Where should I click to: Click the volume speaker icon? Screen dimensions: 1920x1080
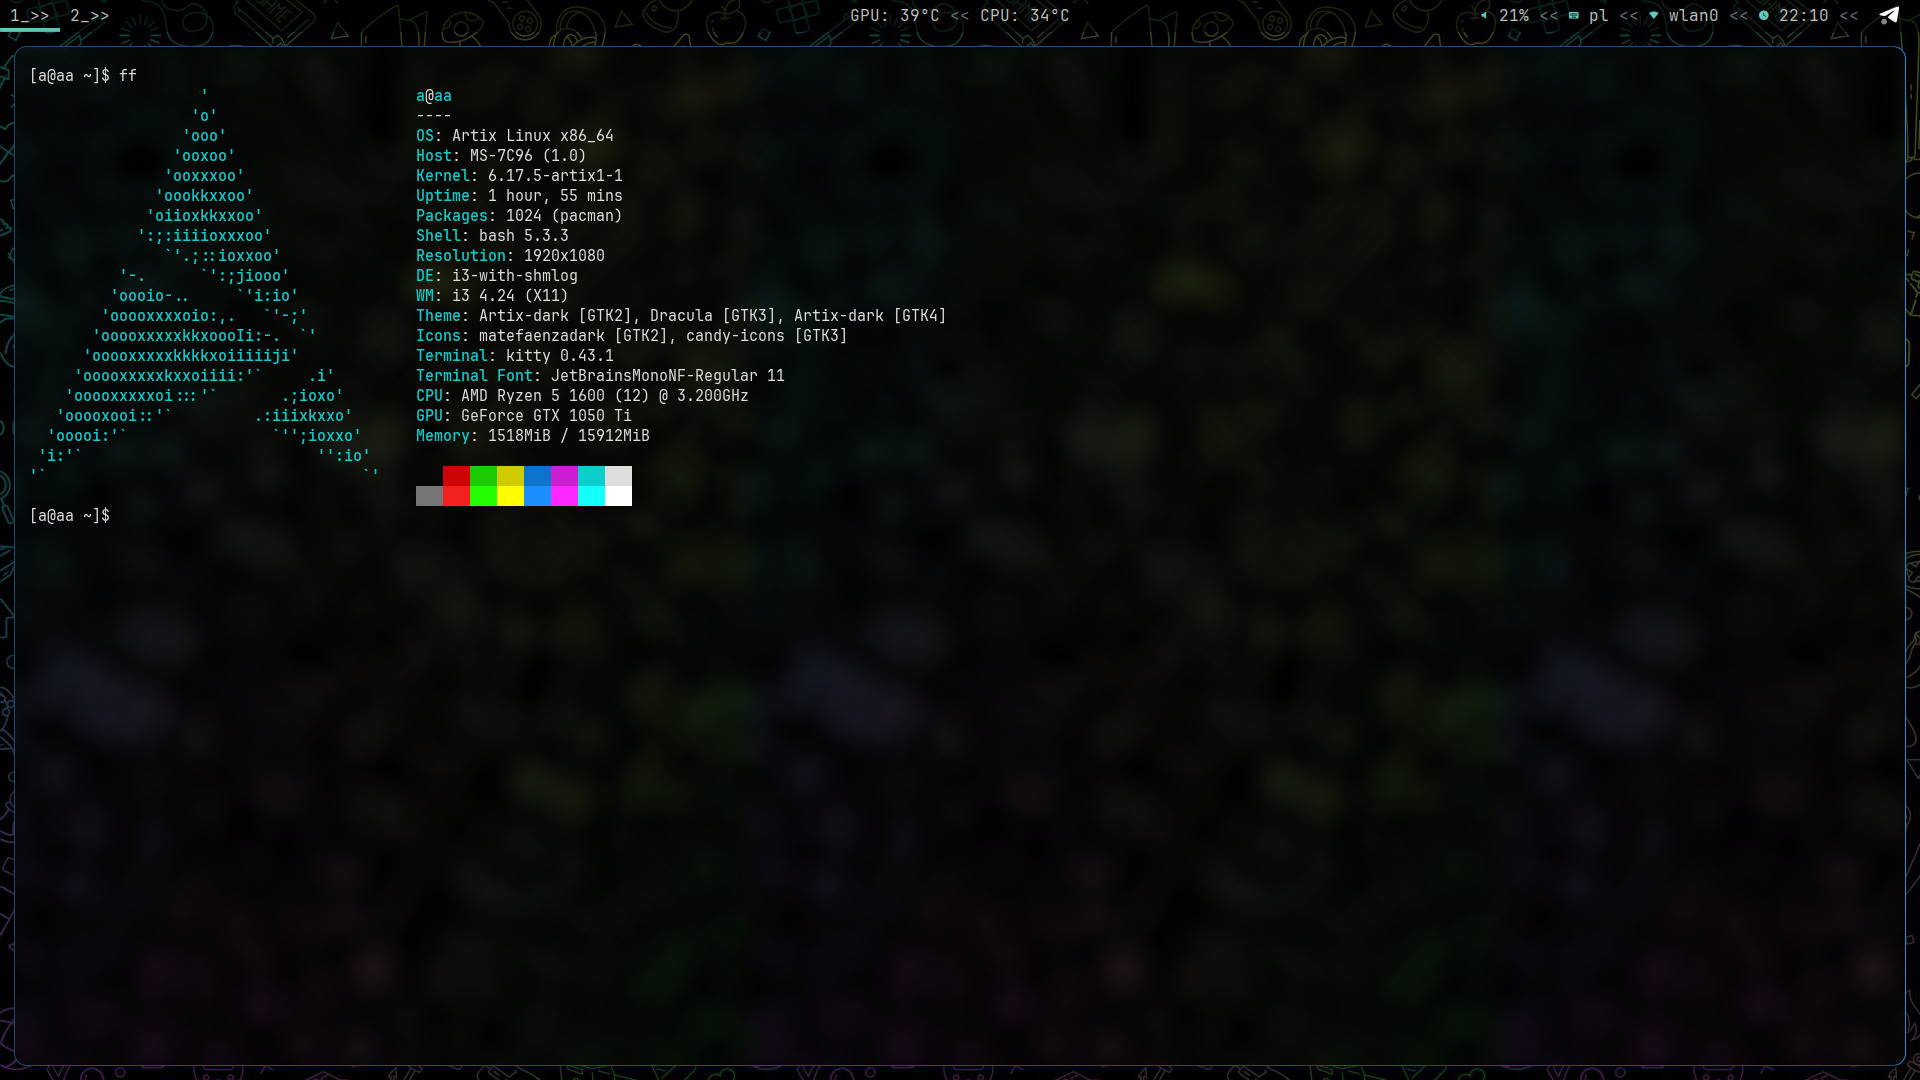pyautogui.click(x=1484, y=15)
